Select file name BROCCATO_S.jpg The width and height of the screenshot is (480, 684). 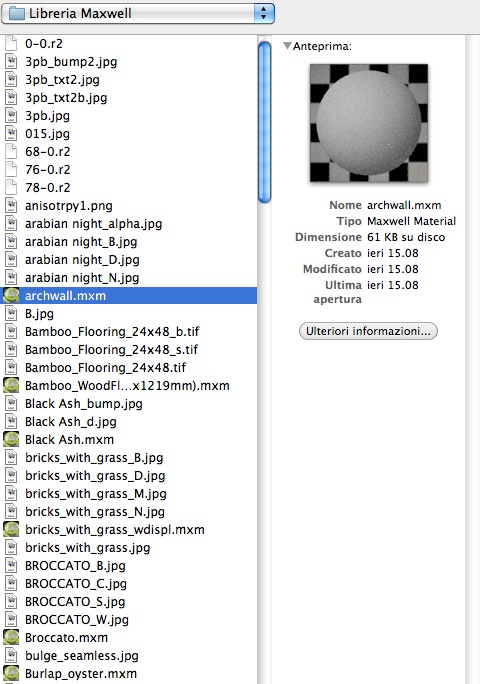[x=75, y=602]
